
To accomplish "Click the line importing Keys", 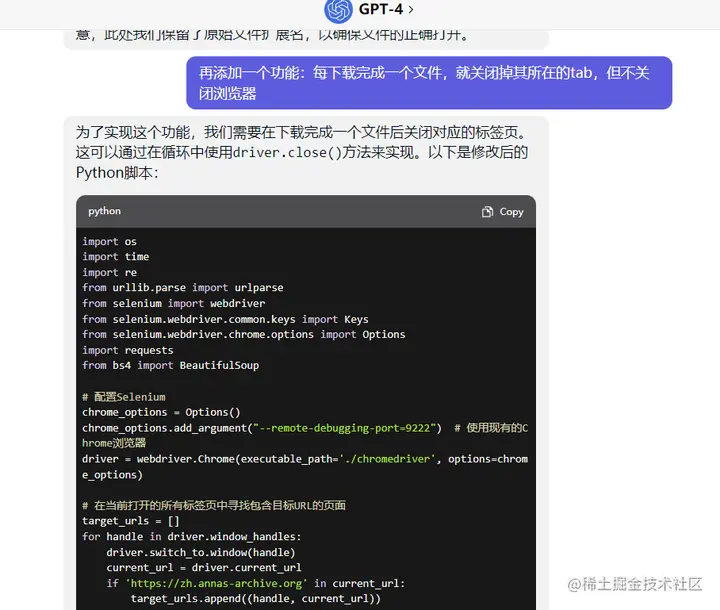I will tap(225, 319).
